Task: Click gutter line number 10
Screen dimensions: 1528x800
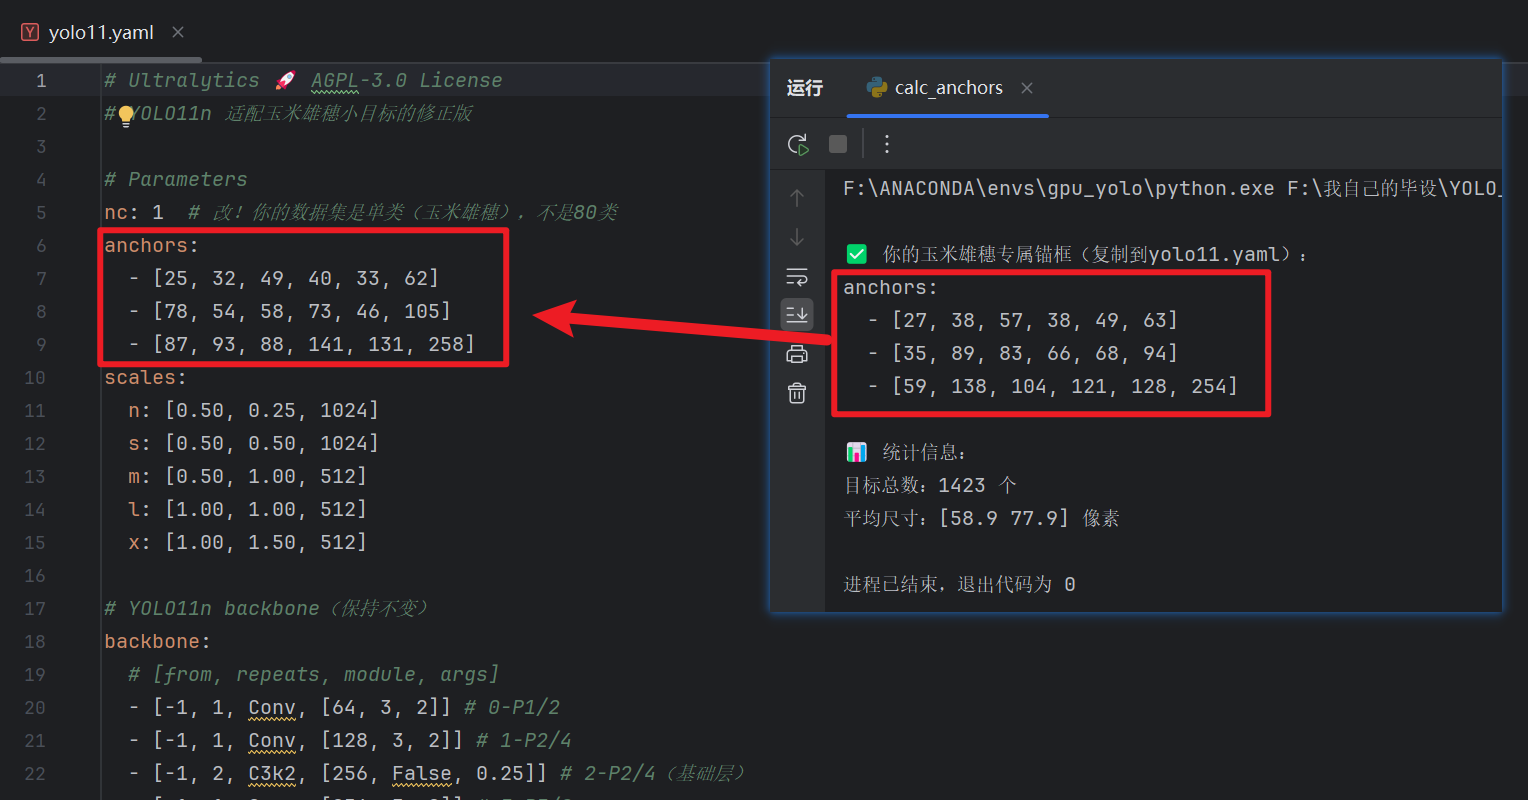Action: click(x=35, y=377)
